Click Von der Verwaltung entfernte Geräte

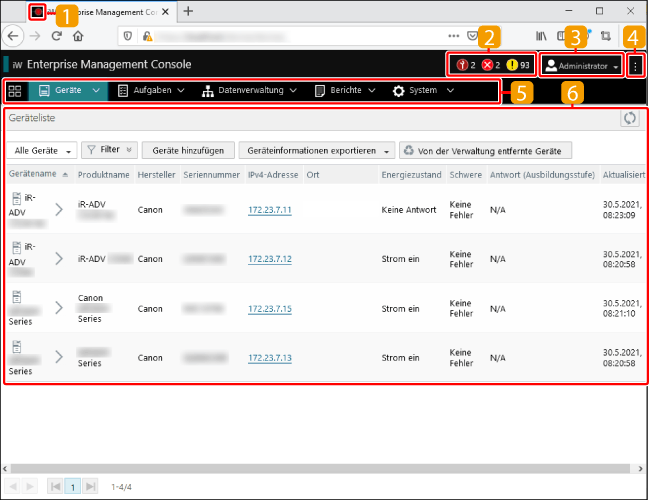click(x=485, y=150)
